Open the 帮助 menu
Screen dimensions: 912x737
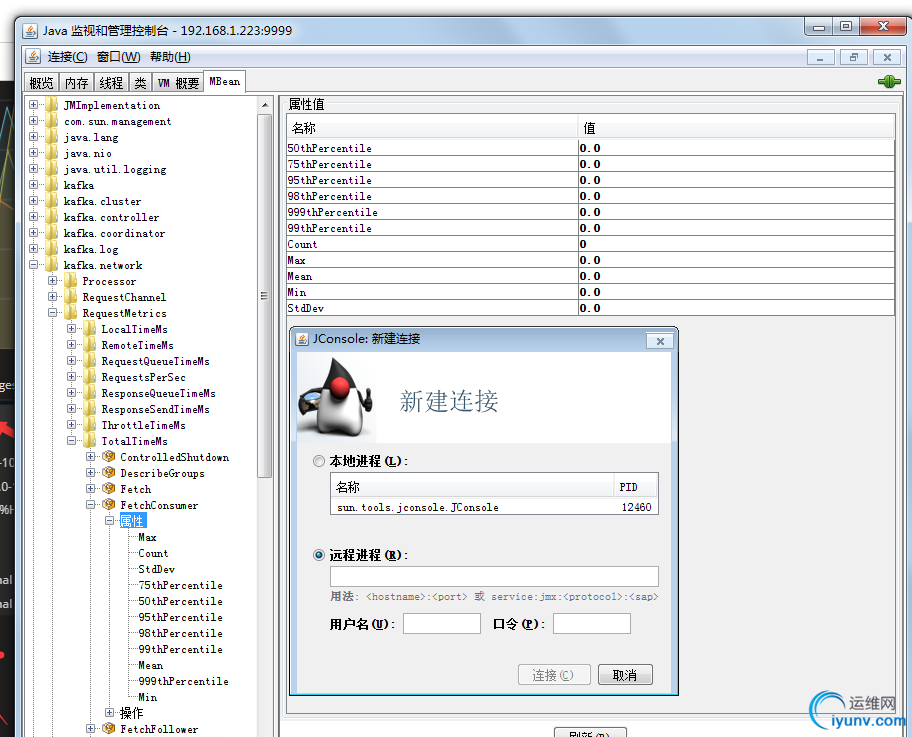point(170,57)
